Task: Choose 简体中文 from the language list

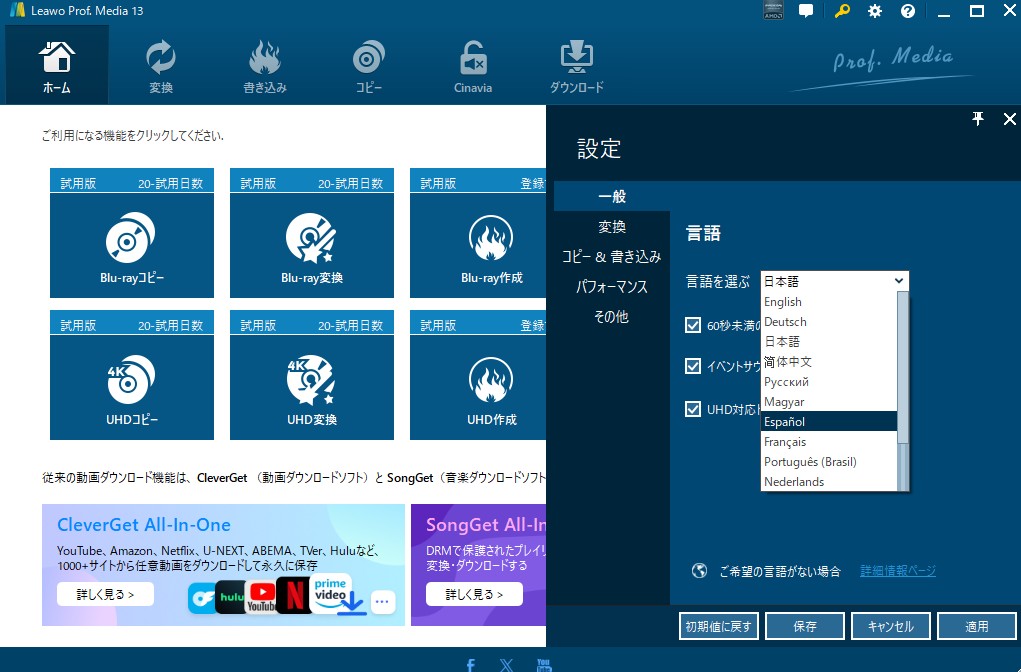Action: [829, 361]
